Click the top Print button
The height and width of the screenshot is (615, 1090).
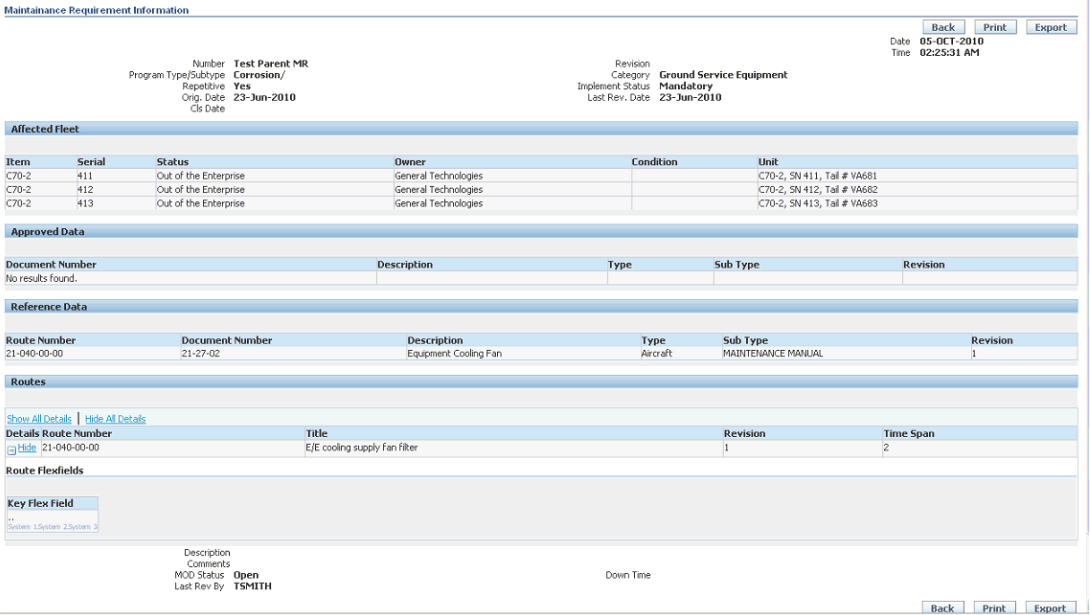tap(995, 27)
